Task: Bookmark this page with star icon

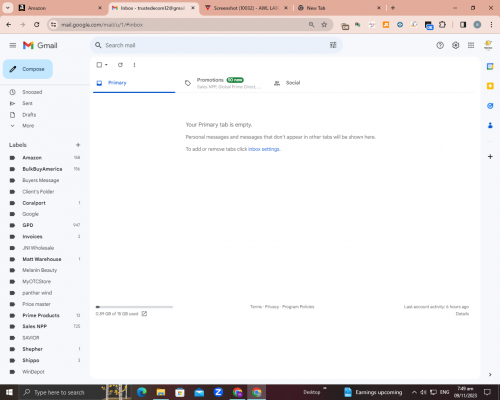Action: [324, 25]
